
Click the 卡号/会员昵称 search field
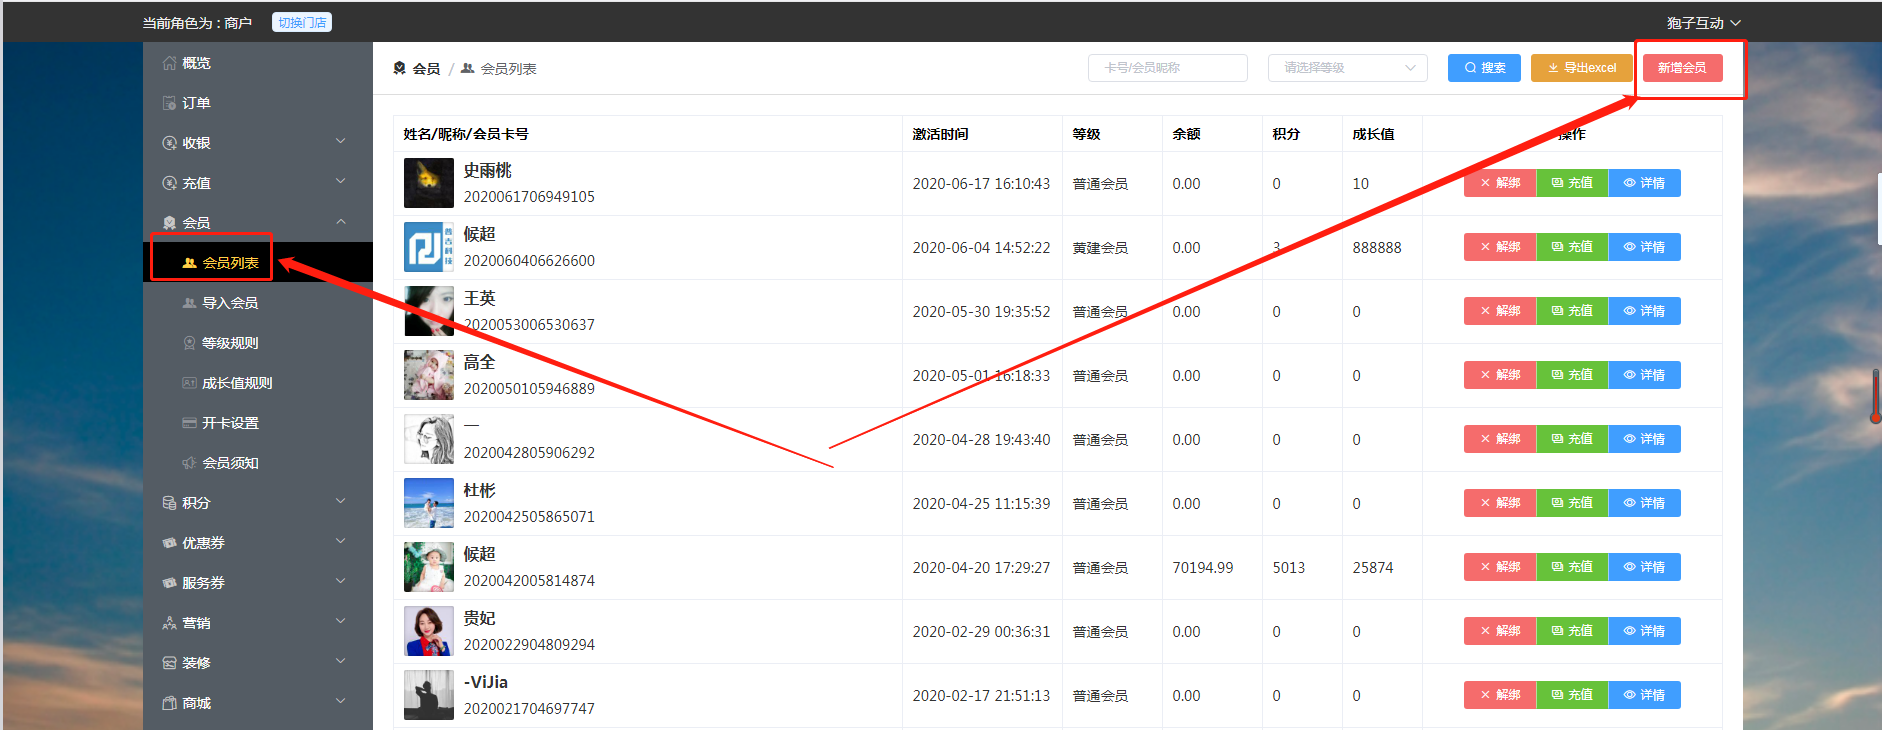pos(1167,68)
